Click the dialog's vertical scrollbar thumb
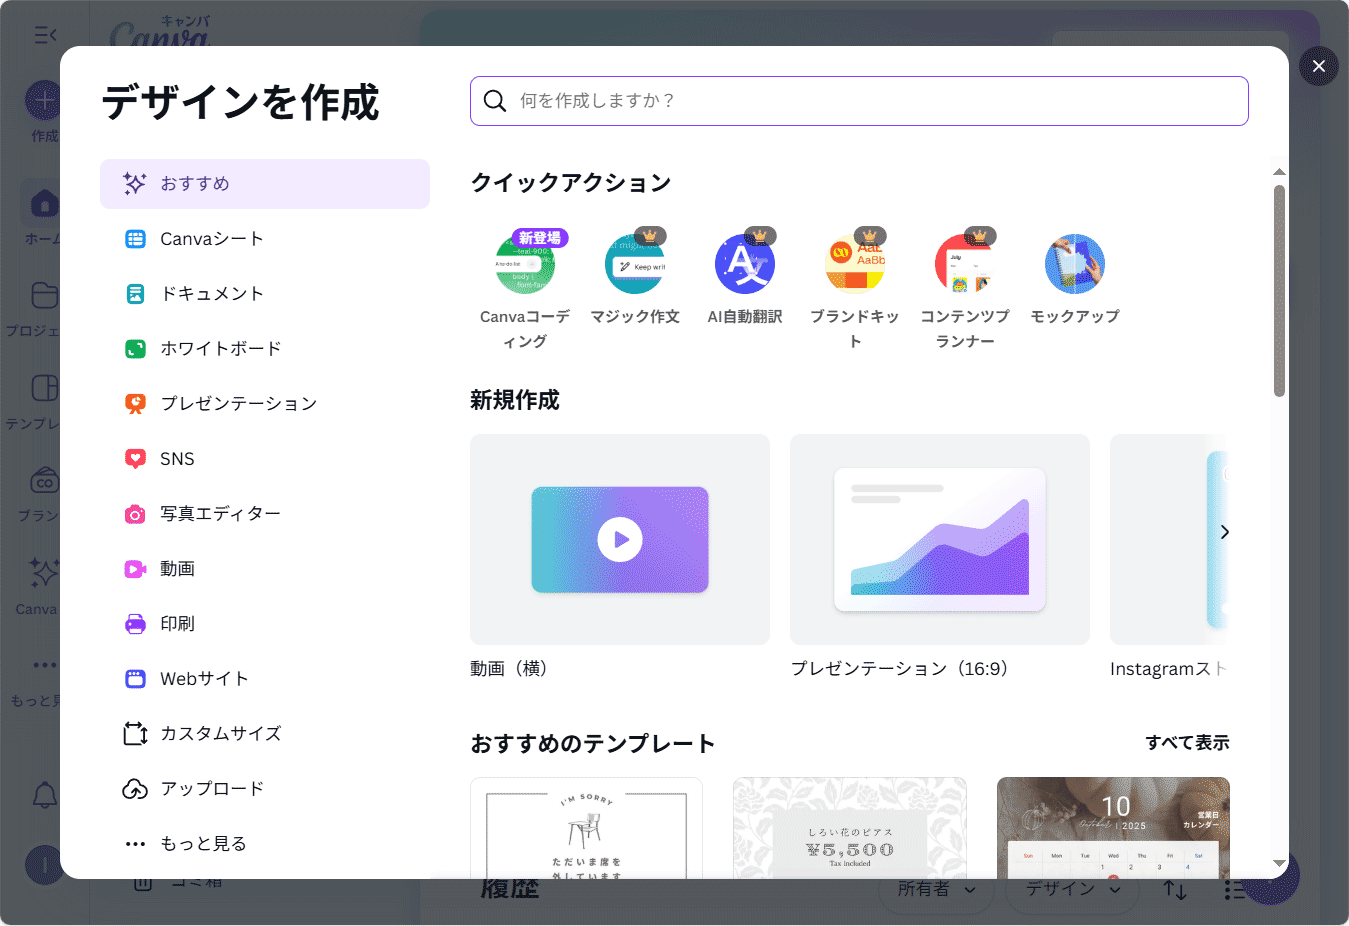This screenshot has width=1349, height=926. coord(1279,290)
